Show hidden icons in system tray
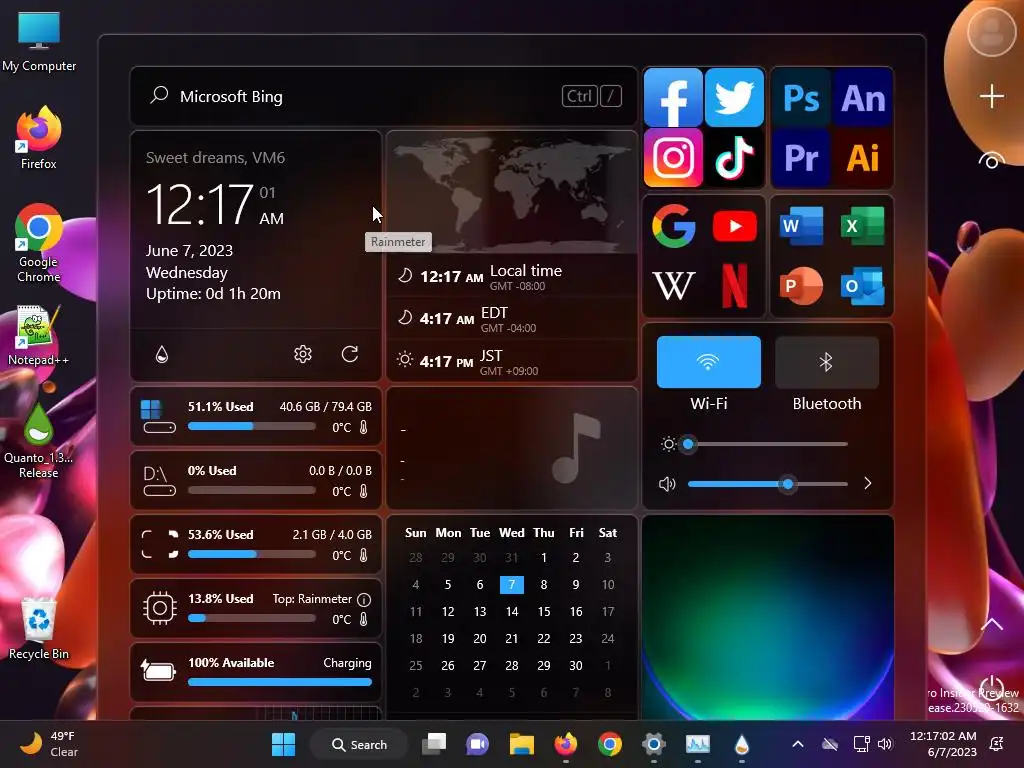The image size is (1024, 768). (x=797, y=744)
